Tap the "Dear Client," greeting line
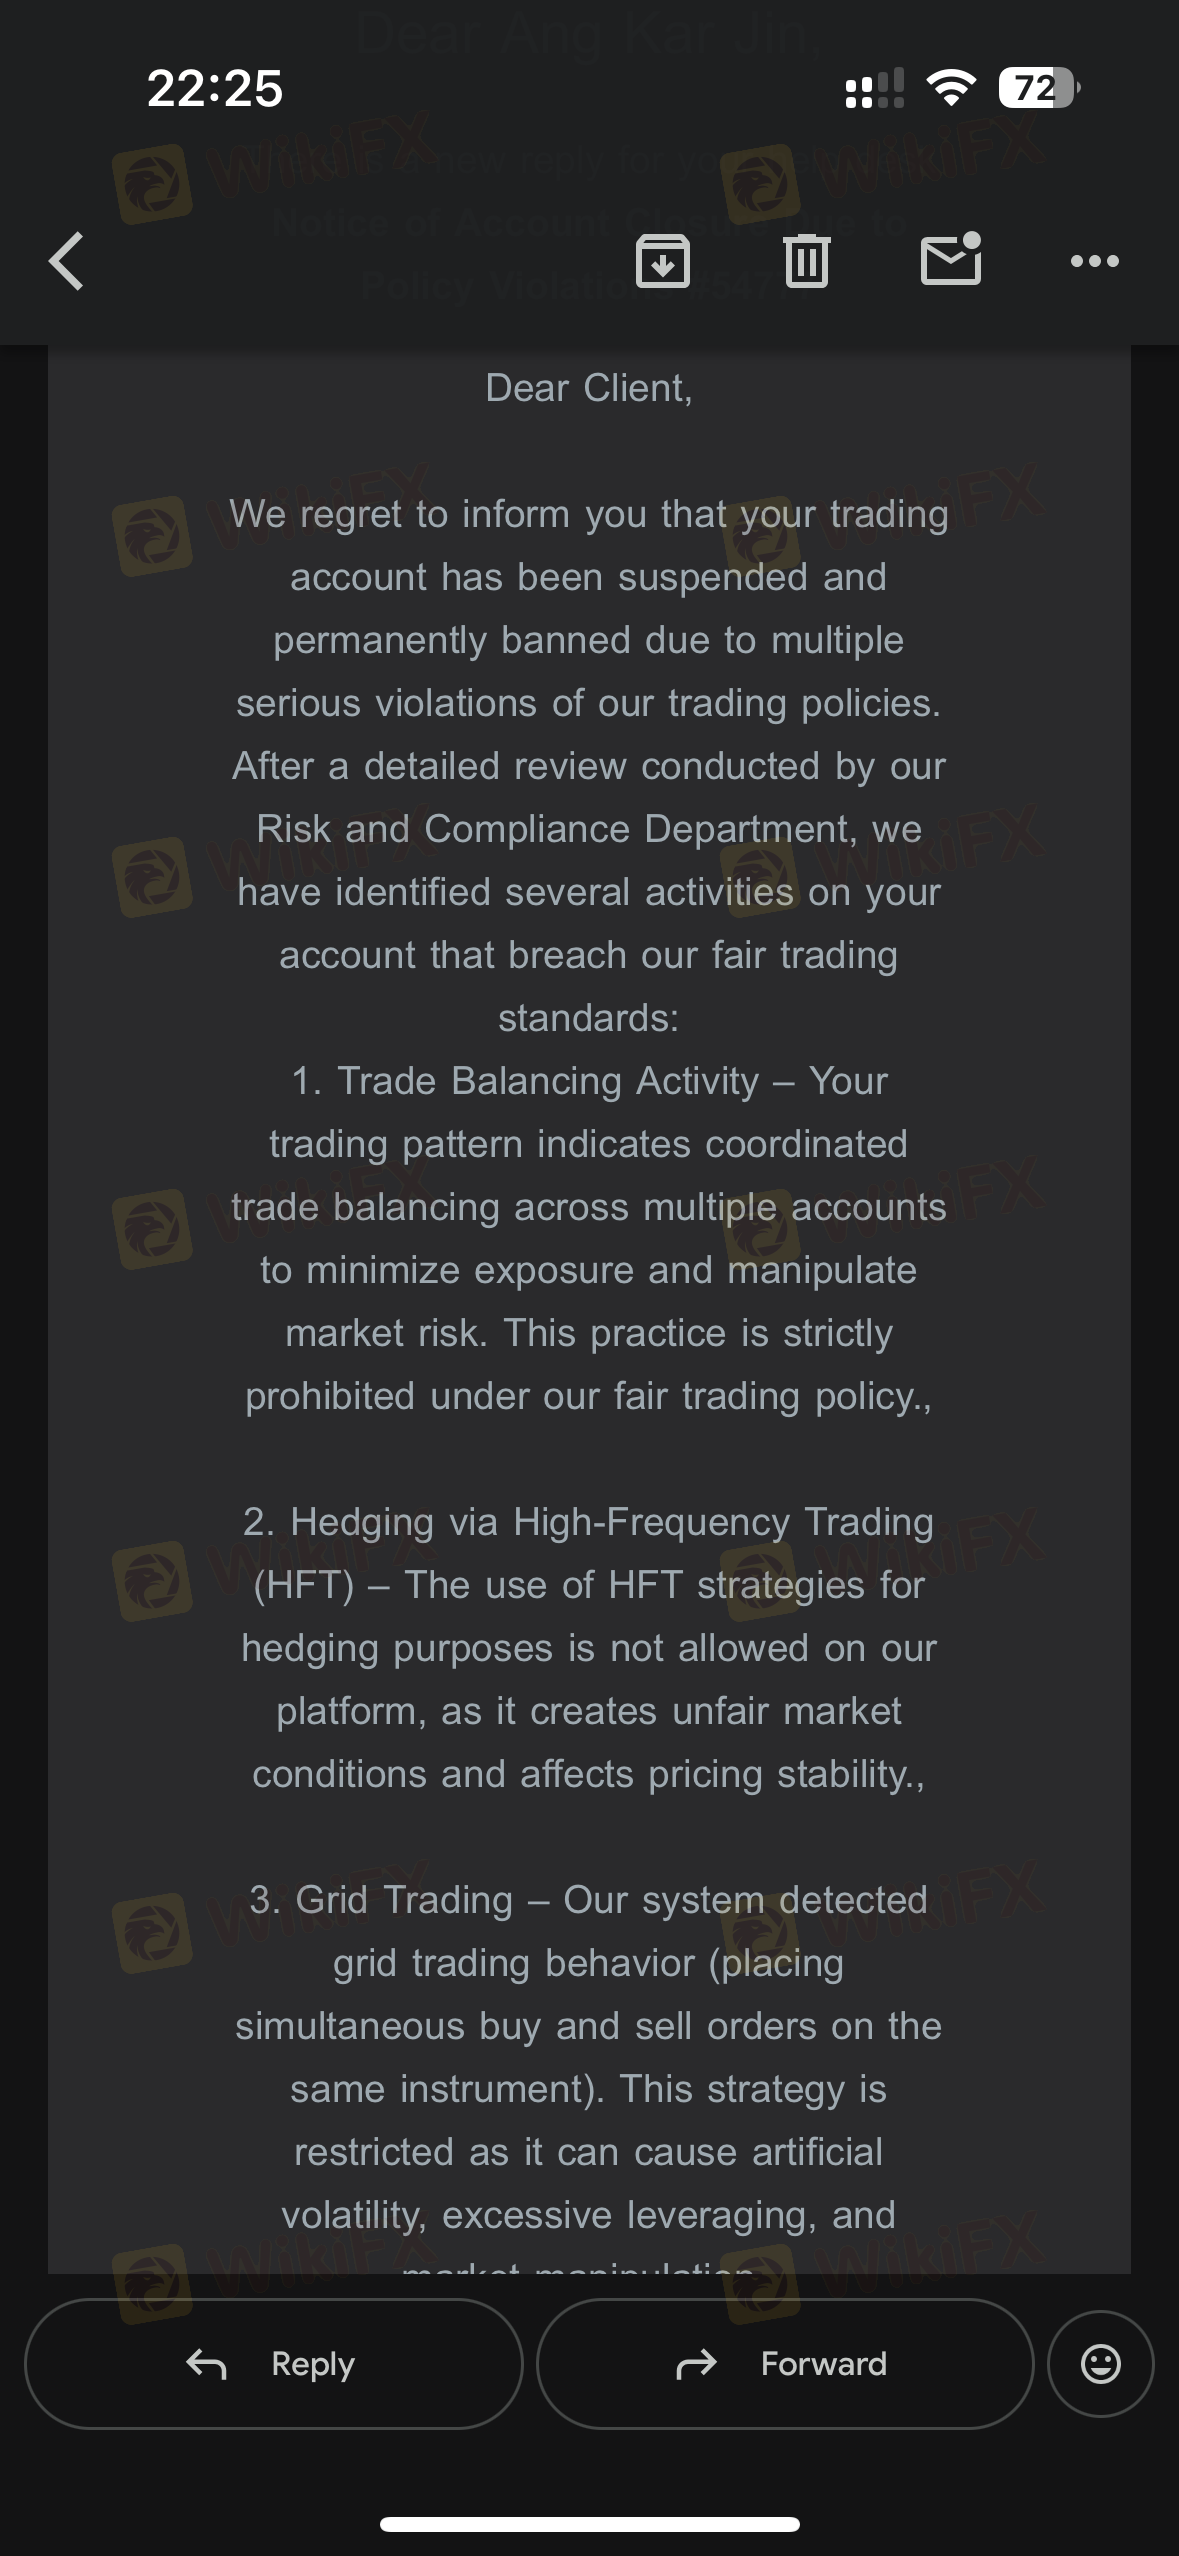 589,388
